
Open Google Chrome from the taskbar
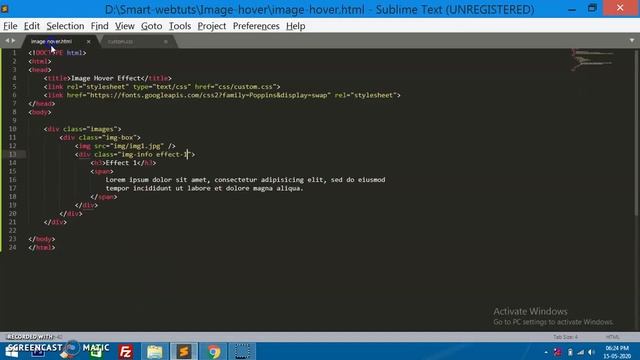coord(213,351)
